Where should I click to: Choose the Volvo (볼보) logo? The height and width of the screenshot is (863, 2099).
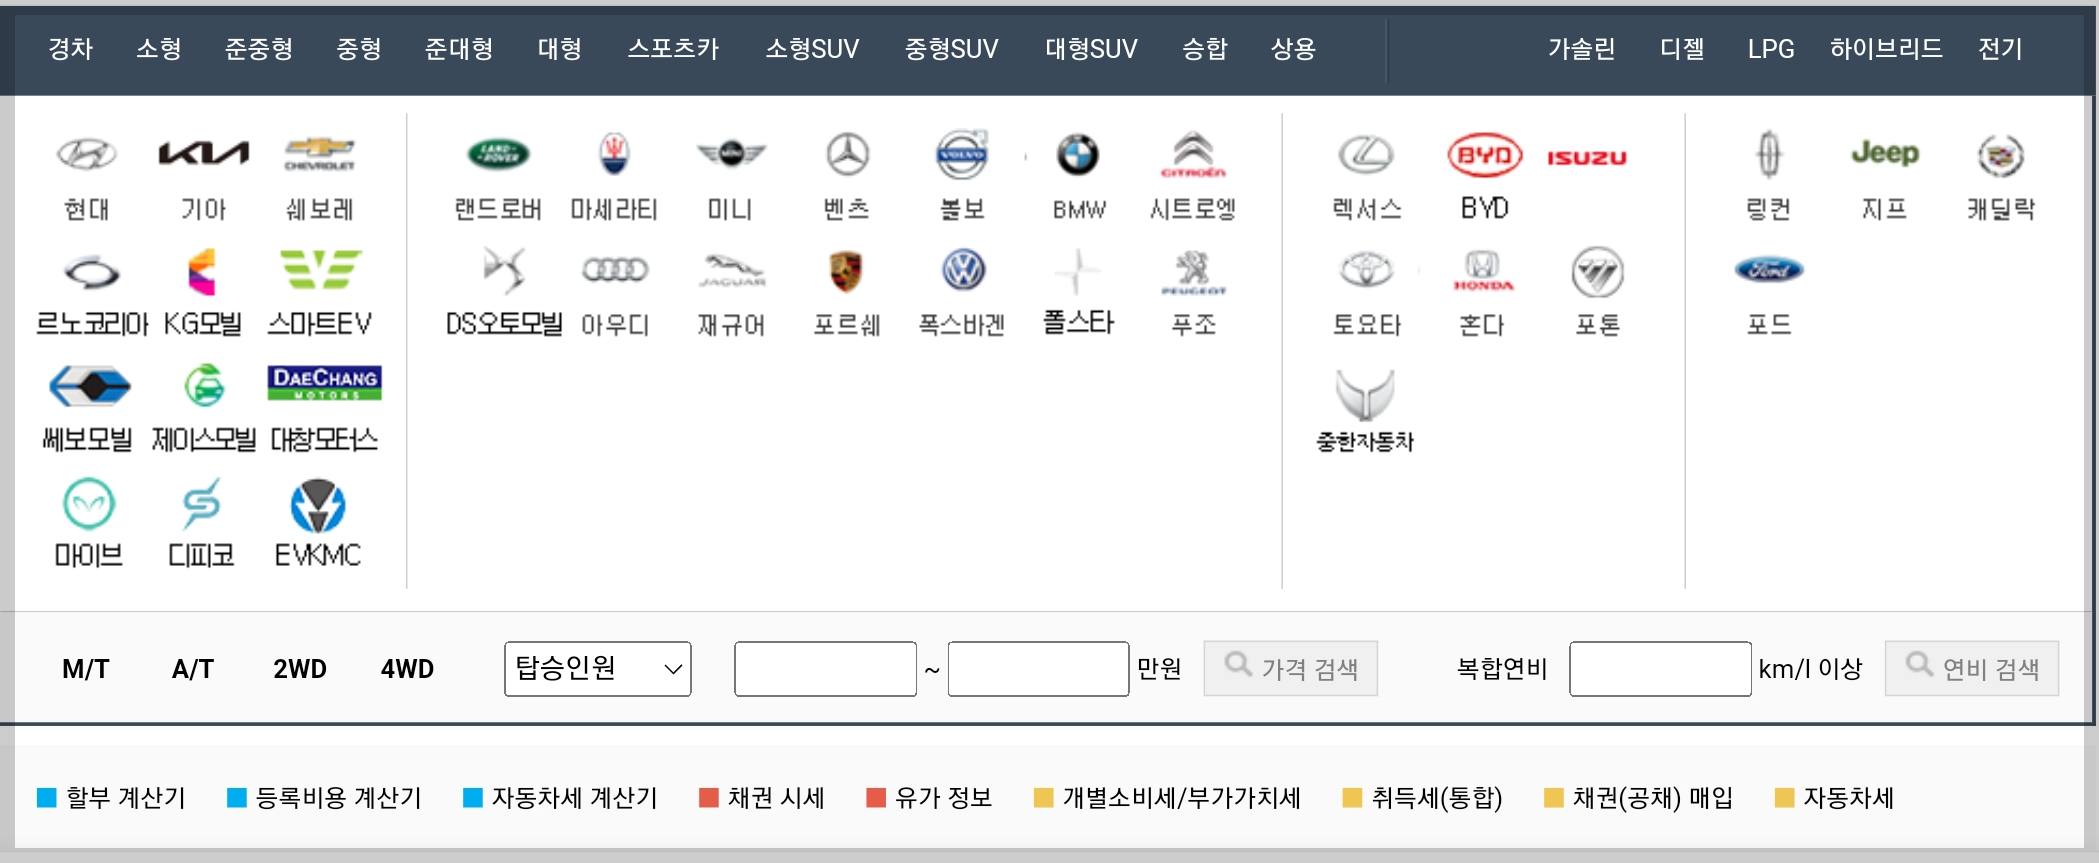point(962,154)
